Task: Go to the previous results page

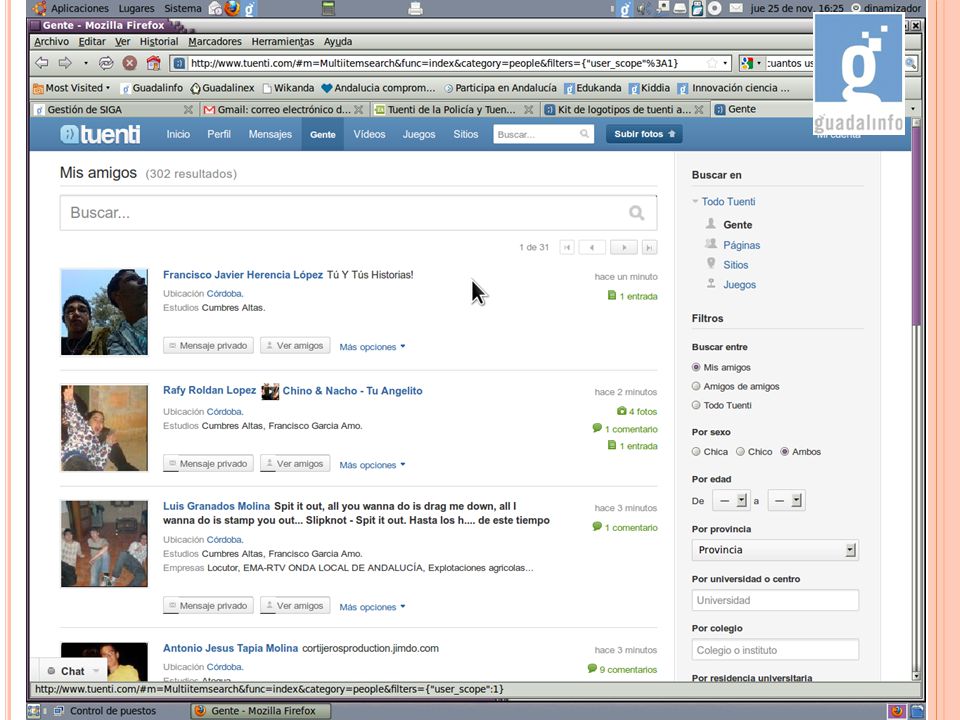Action: point(591,247)
